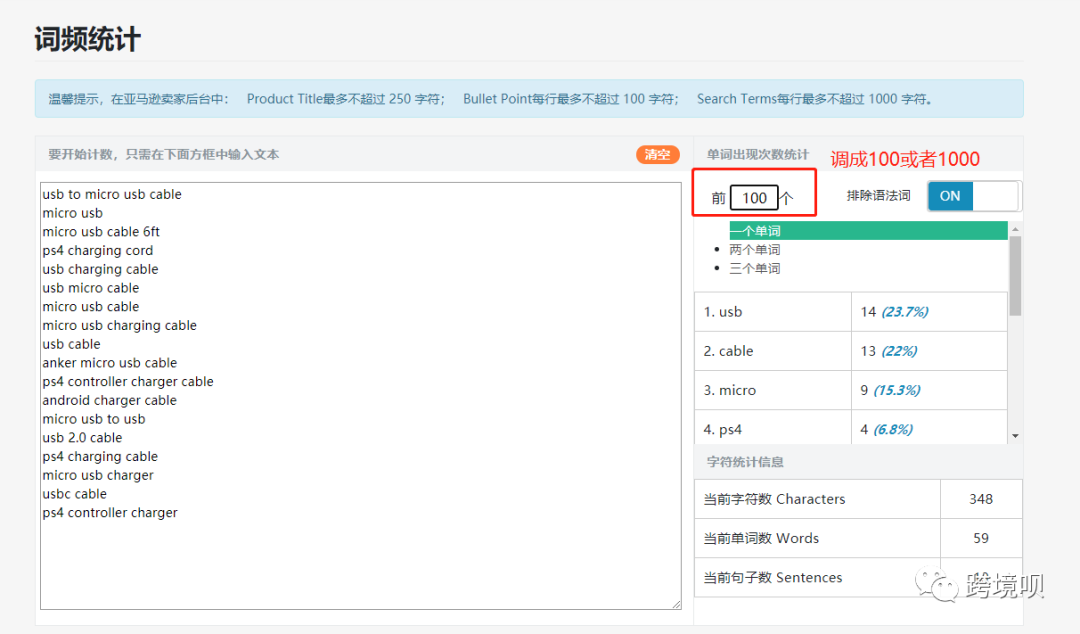This screenshot has height=634, width=1080.
Task: Click the textarea resize handle corner
Action: click(x=676, y=604)
